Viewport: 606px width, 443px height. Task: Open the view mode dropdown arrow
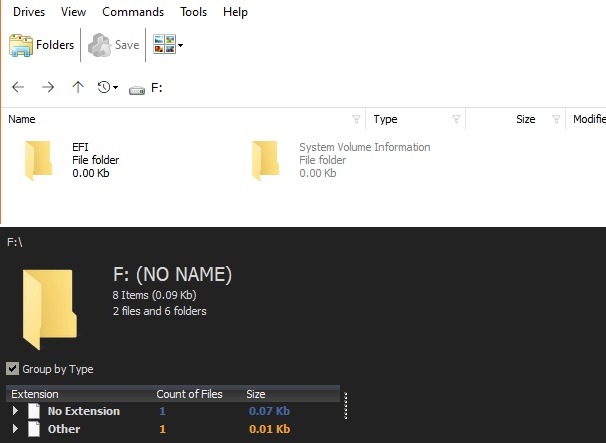[x=180, y=46]
